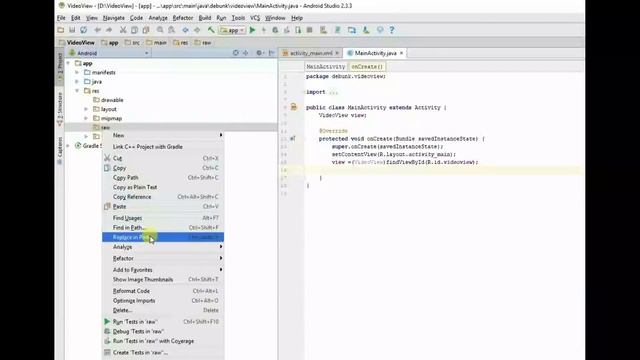Collapse the res folder
640x360 pixels.
point(77,91)
